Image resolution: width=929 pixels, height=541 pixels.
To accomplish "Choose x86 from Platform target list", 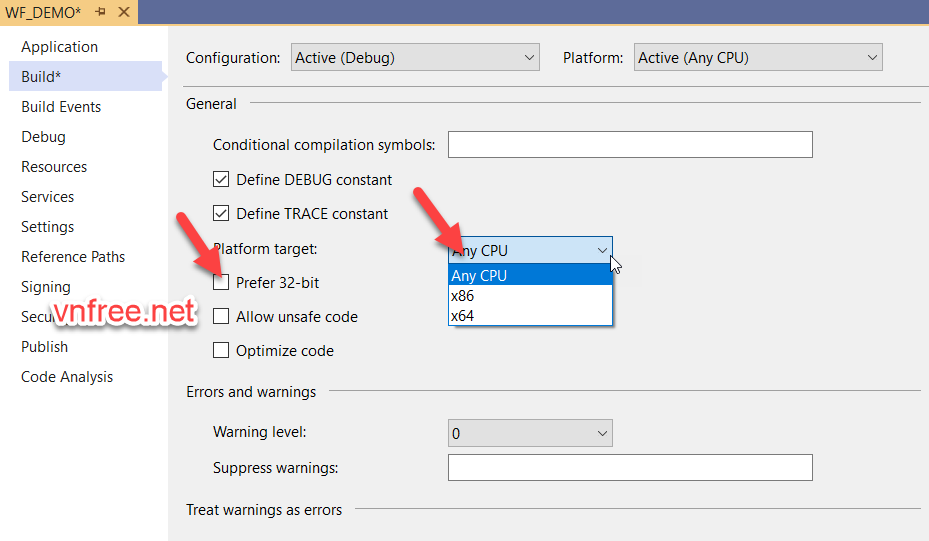I will pyautogui.click(x=463, y=296).
